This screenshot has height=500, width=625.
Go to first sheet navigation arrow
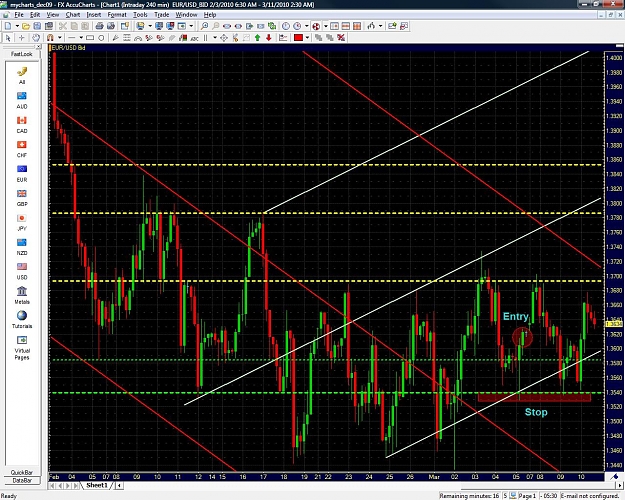(52, 486)
